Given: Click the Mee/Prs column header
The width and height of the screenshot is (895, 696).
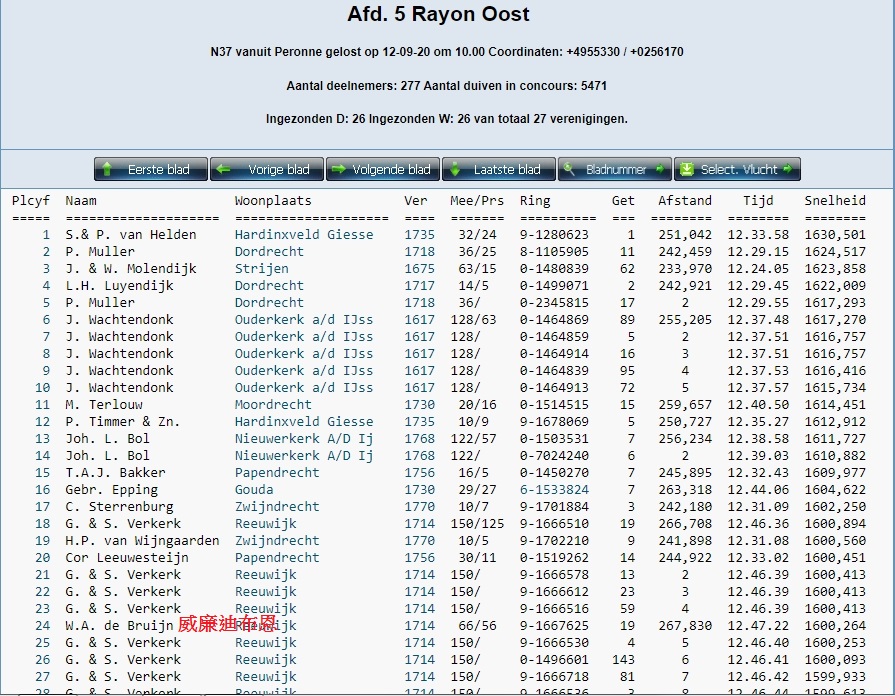Looking at the screenshot, I should coord(477,201).
